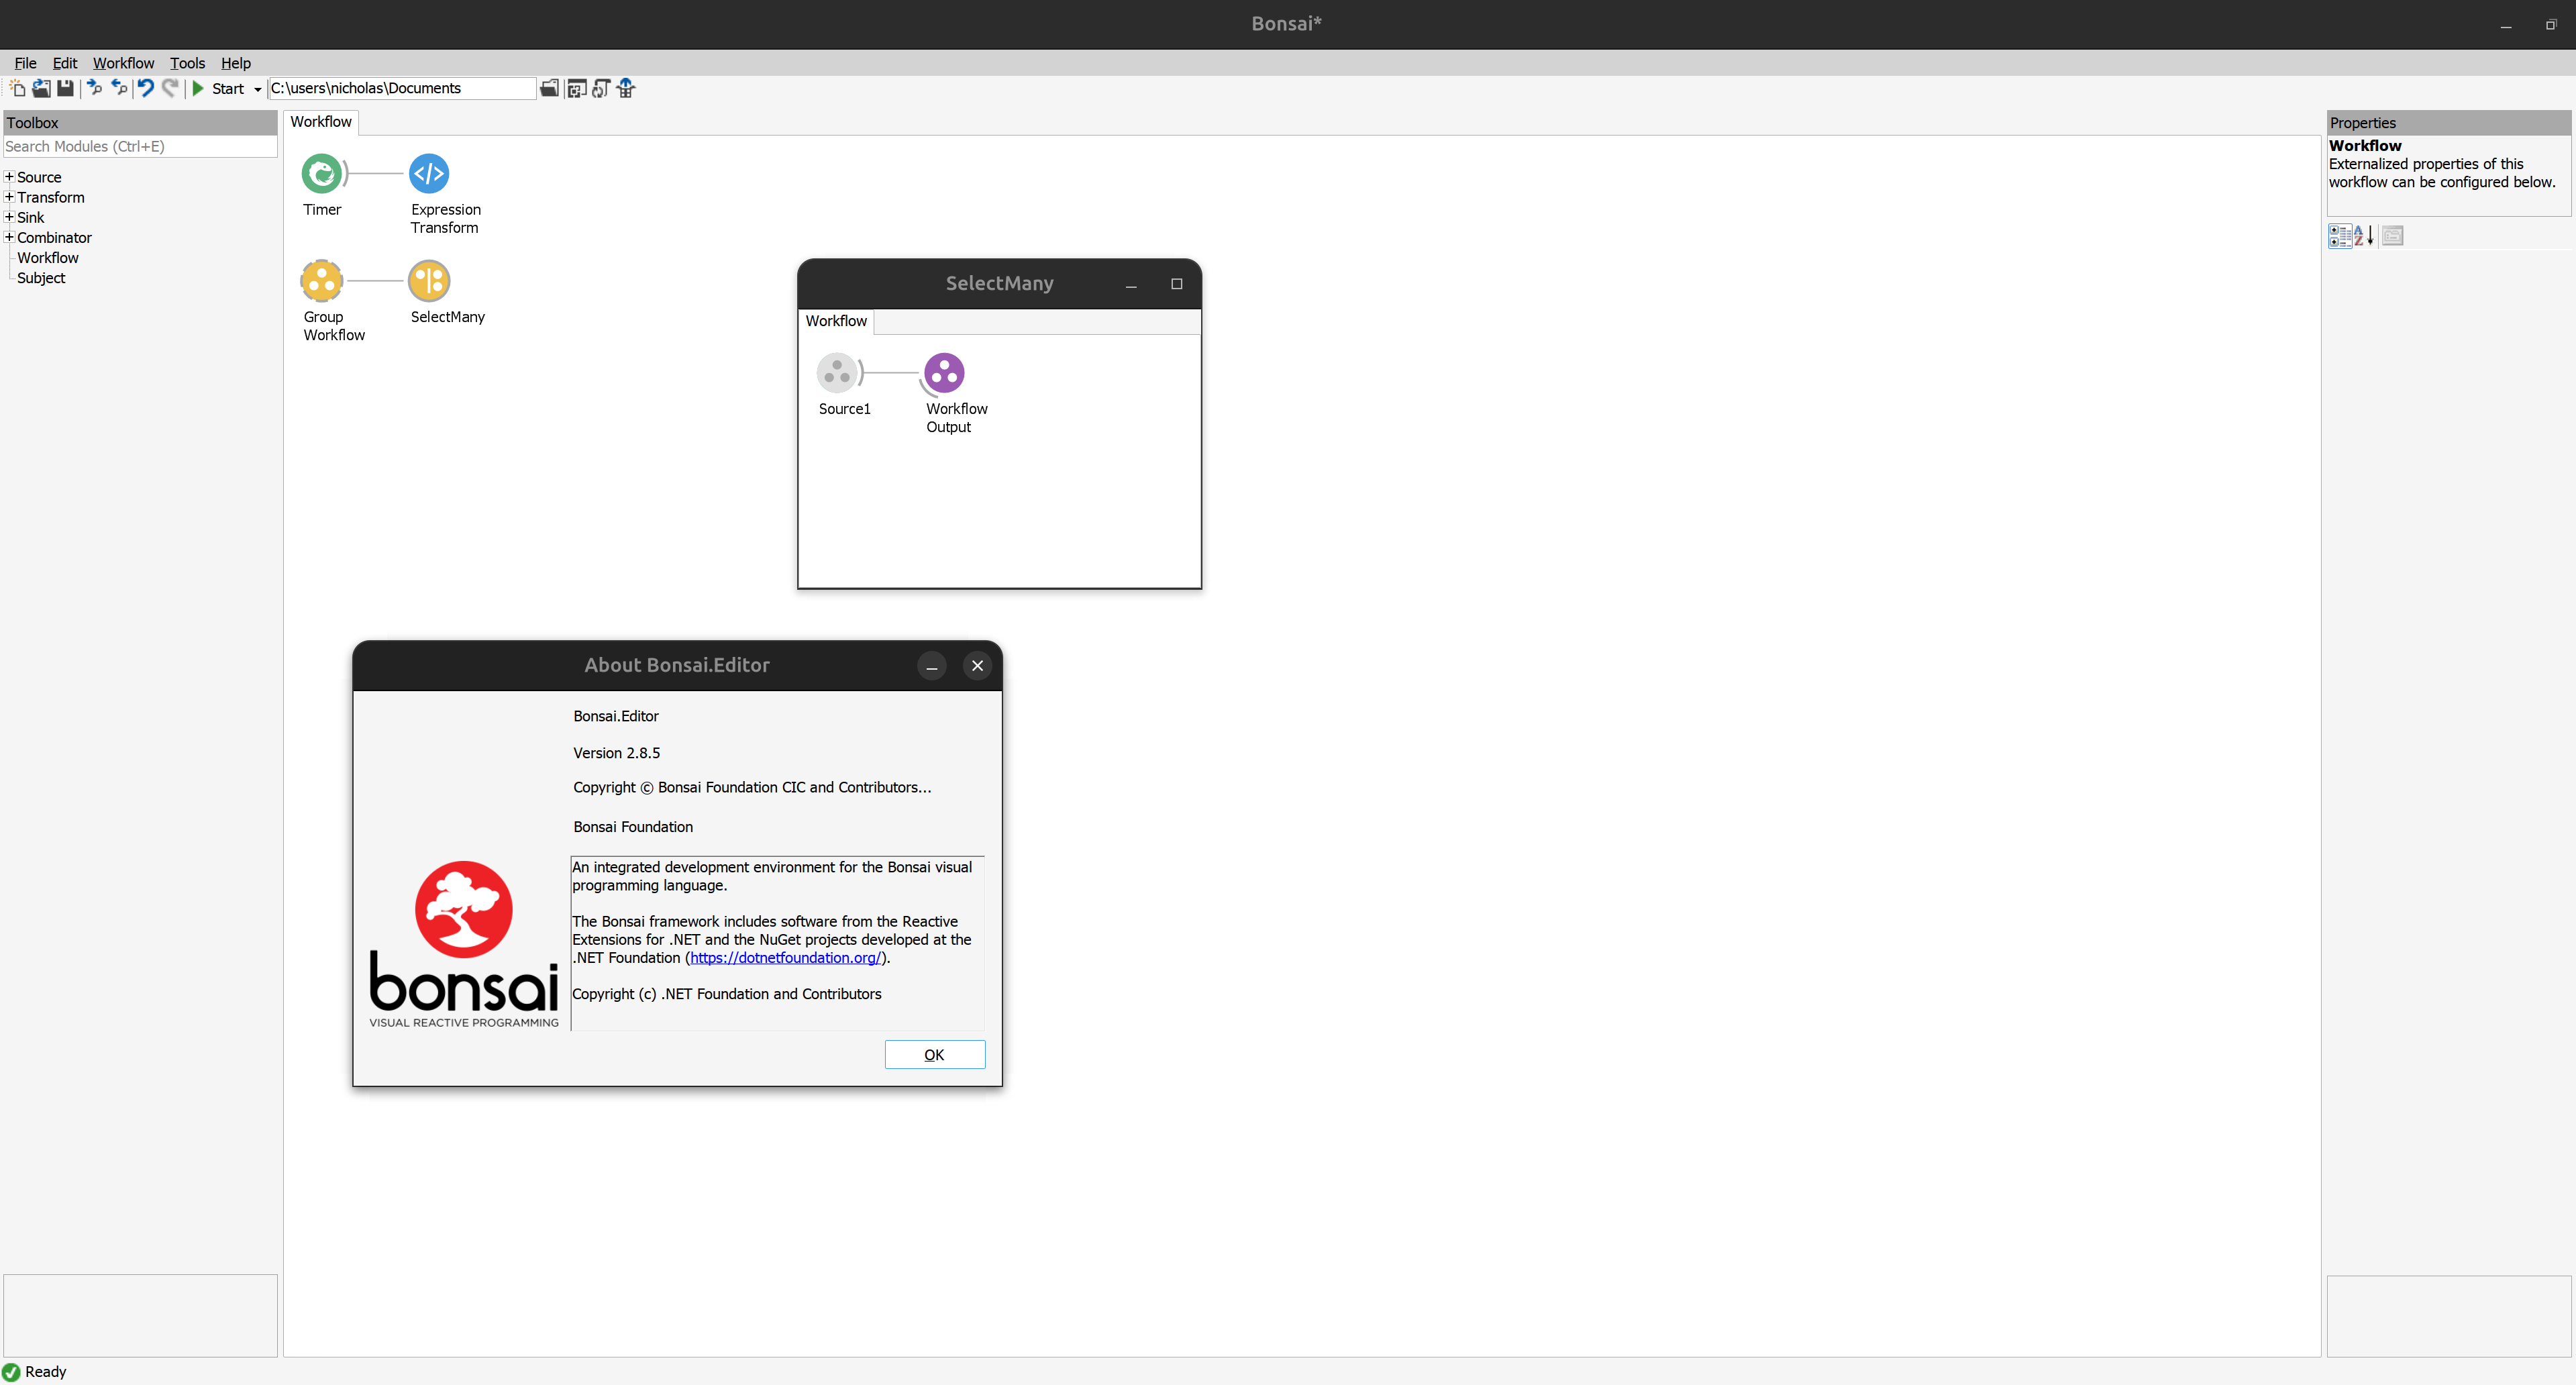
Task: Open the workflow gallery toolbar icon
Action: pyautogui.click(x=626, y=89)
